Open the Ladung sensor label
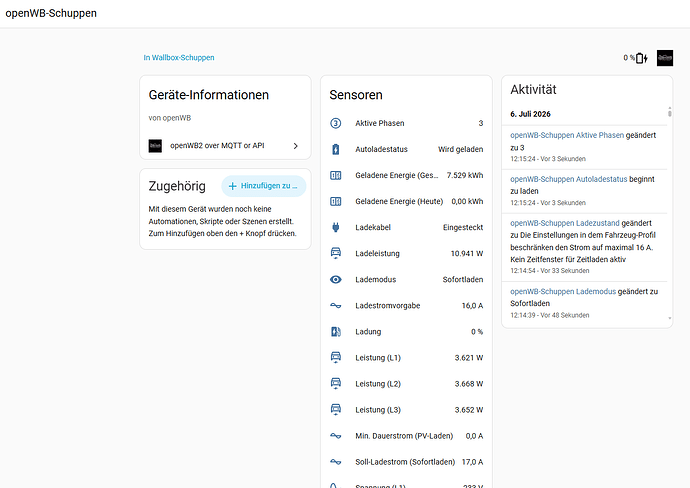690x488 pixels. [x=368, y=332]
